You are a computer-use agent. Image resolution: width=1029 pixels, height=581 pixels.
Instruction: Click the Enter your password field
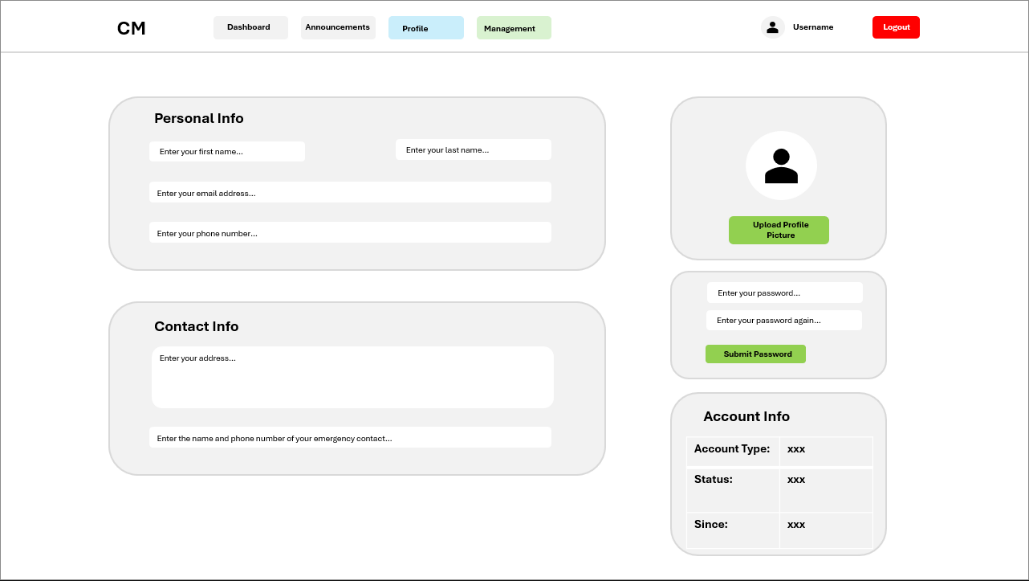pos(784,293)
